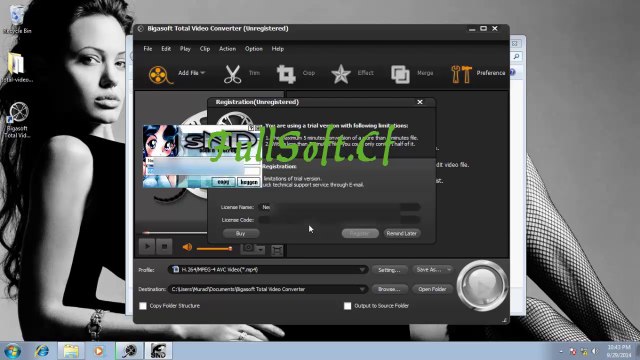Enable Copy Folder Structure checkbox

coord(143,306)
